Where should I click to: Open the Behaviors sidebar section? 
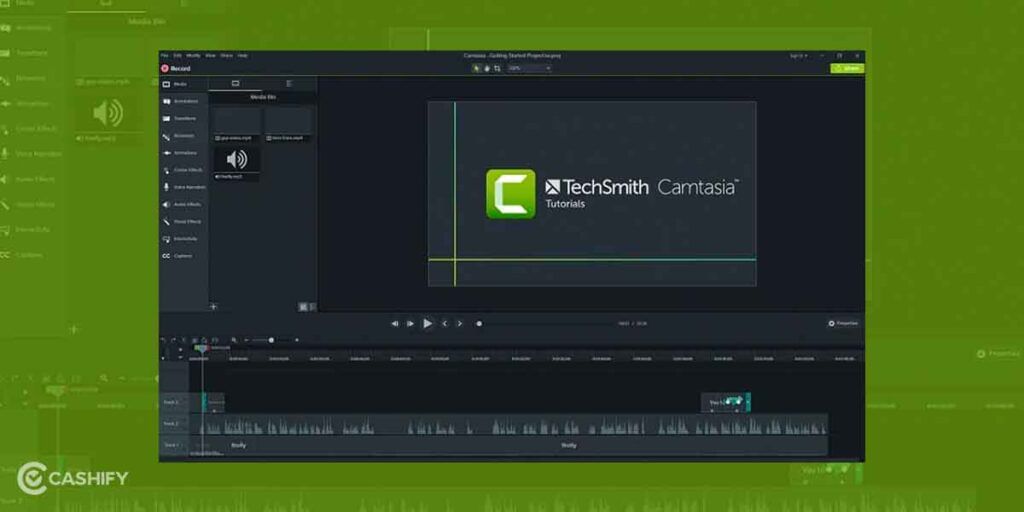coord(184,136)
